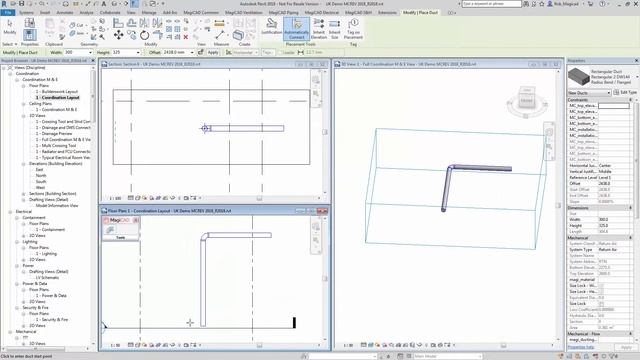Click the Join geometry tool
This screenshot has height=360, width=640.
click(77, 33)
